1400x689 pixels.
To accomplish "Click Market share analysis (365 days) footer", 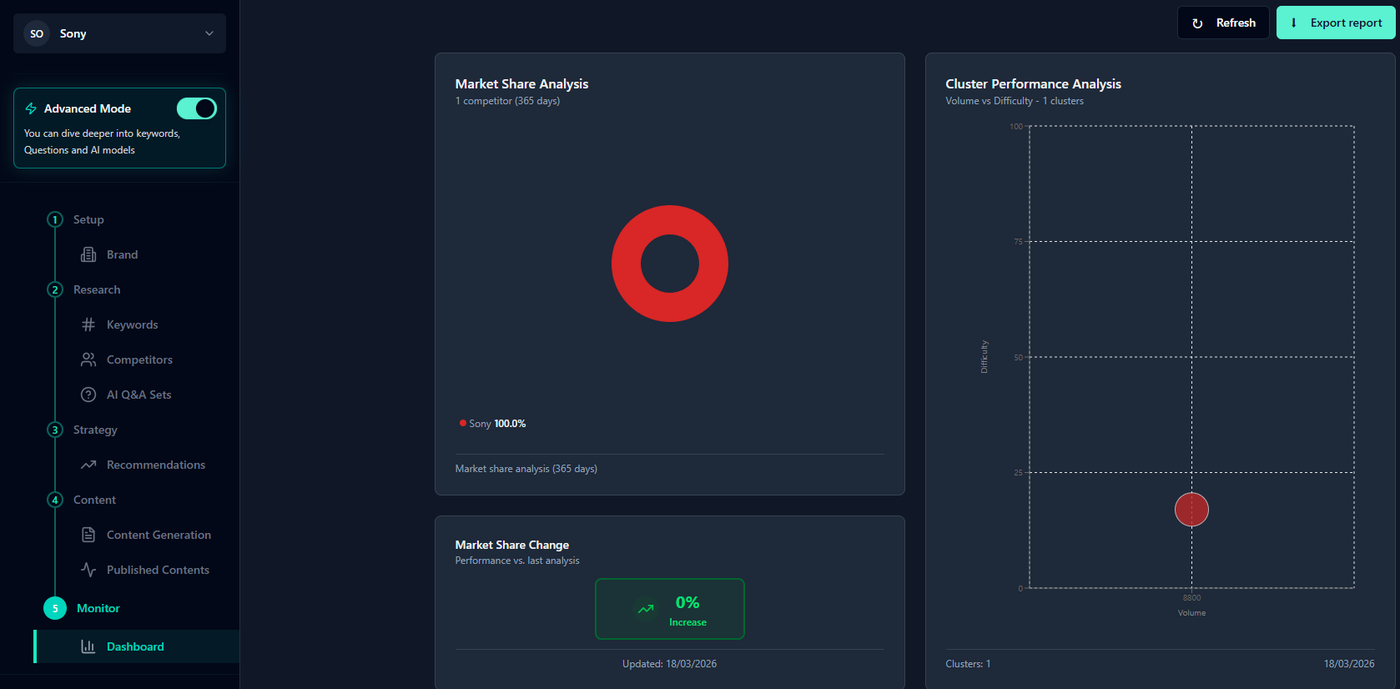I will point(526,468).
